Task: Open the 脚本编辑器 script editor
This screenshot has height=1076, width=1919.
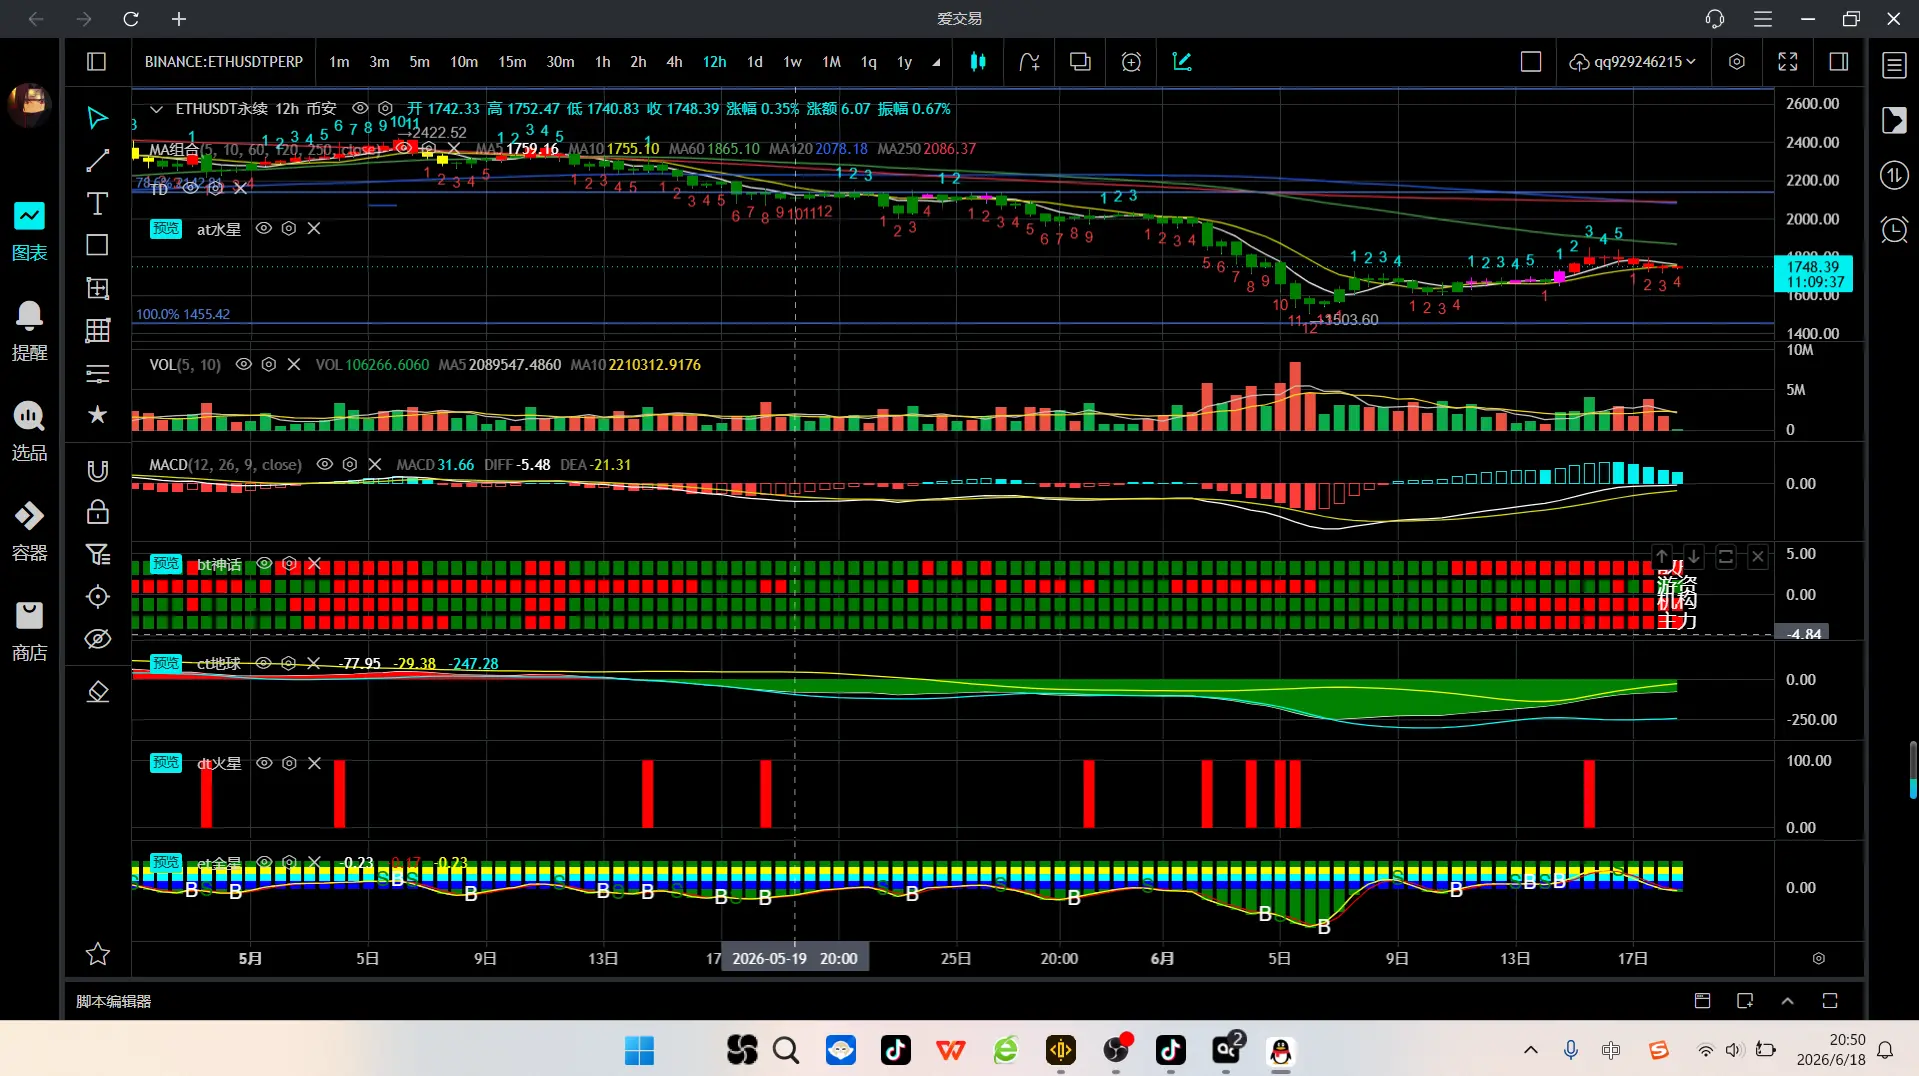Action: [x=114, y=1001]
